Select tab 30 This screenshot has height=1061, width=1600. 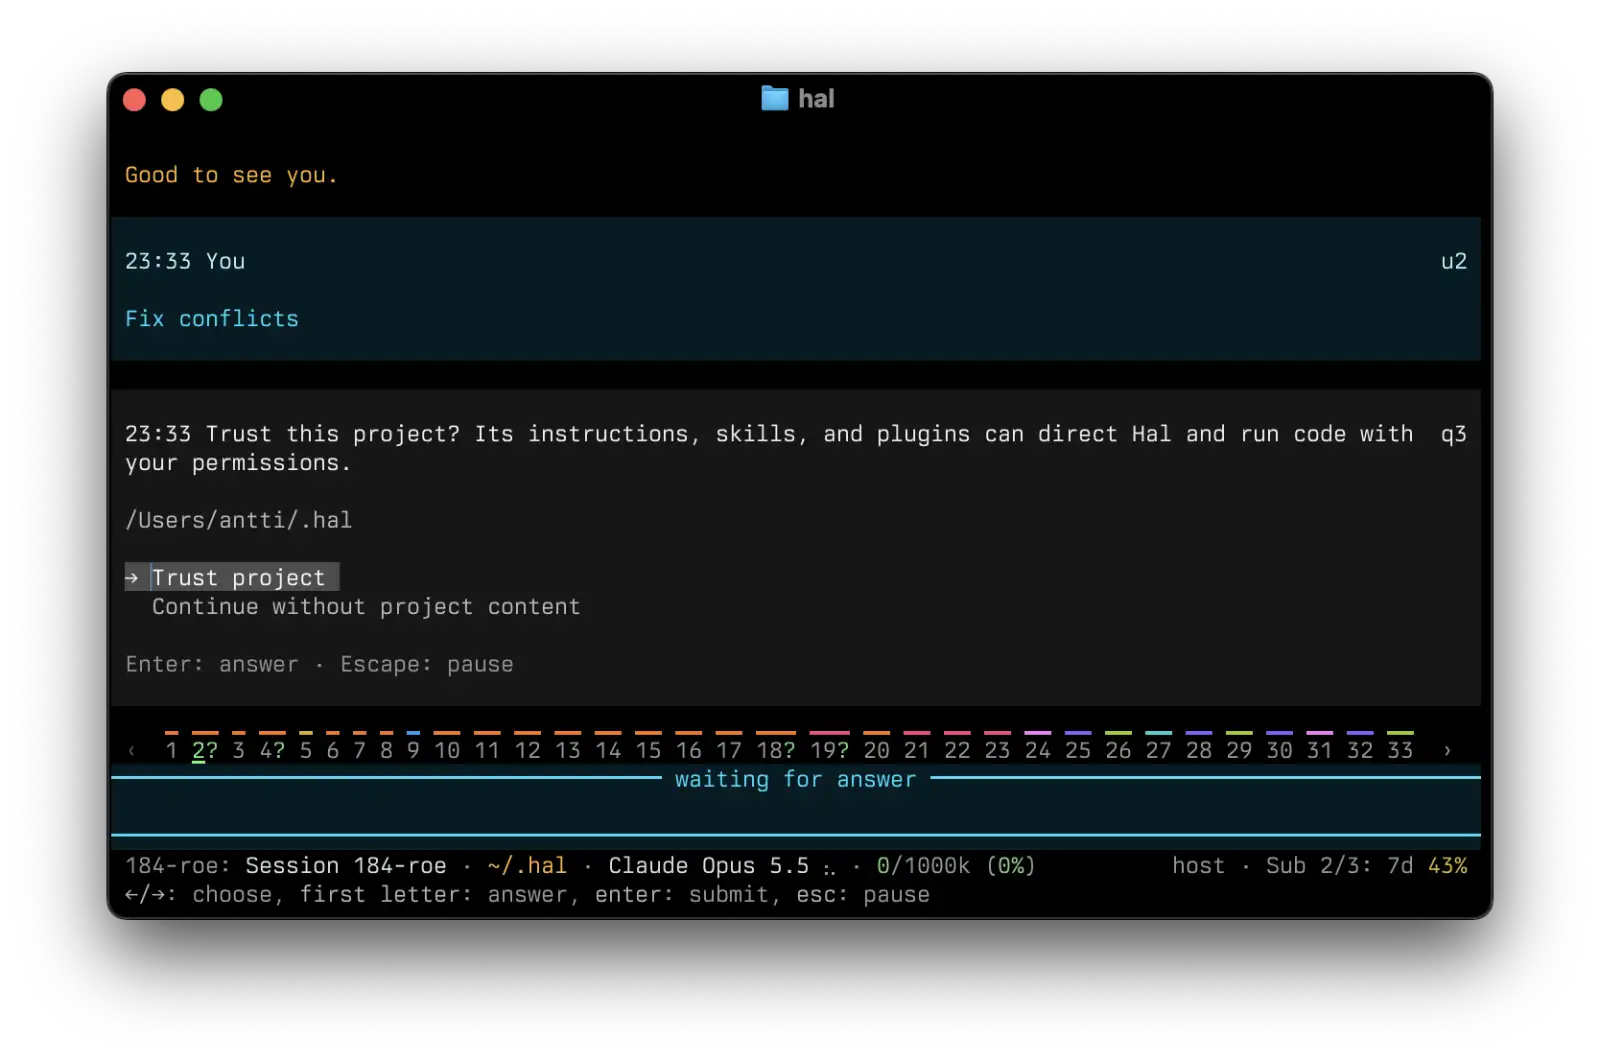point(1279,750)
